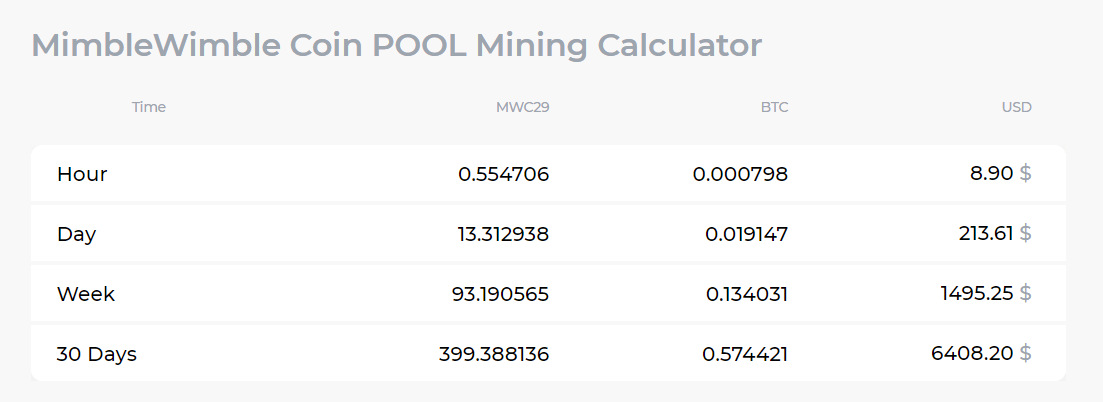Image resolution: width=1103 pixels, height=402 pixels.
Task: Click the dollar sign in the Hour row
Action: [x=1025, y=174]
